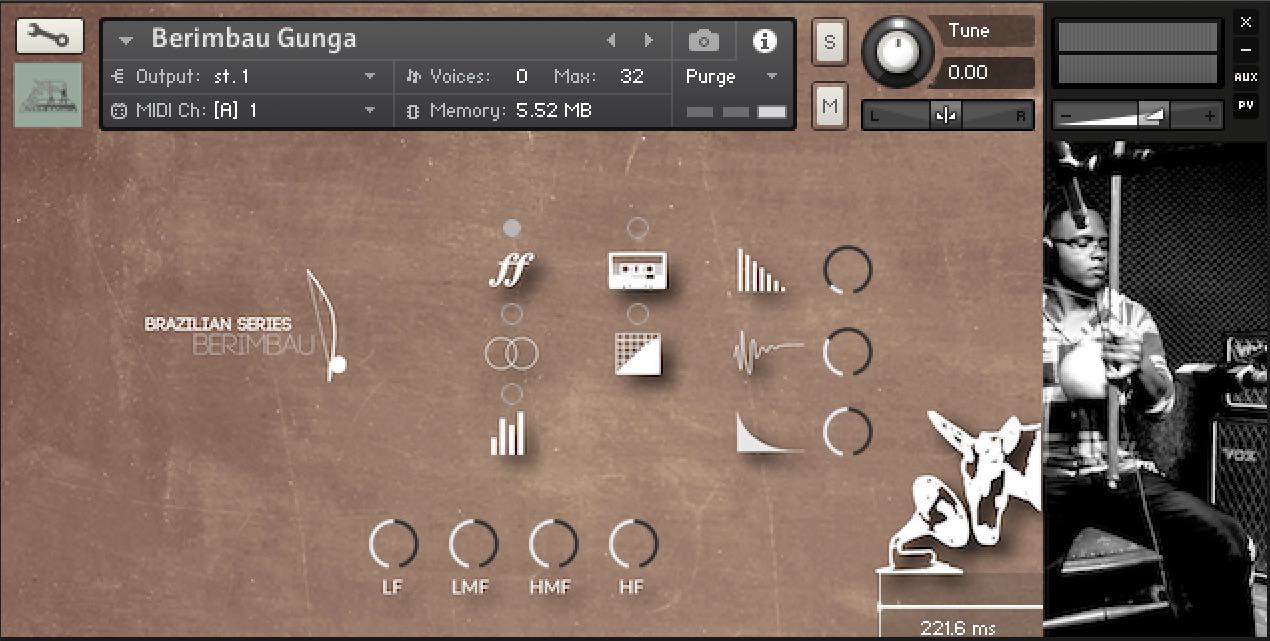Click the LF equalizer knob
The width and height of the screenshot is (1270, 641).
click(x=393, y=545)
